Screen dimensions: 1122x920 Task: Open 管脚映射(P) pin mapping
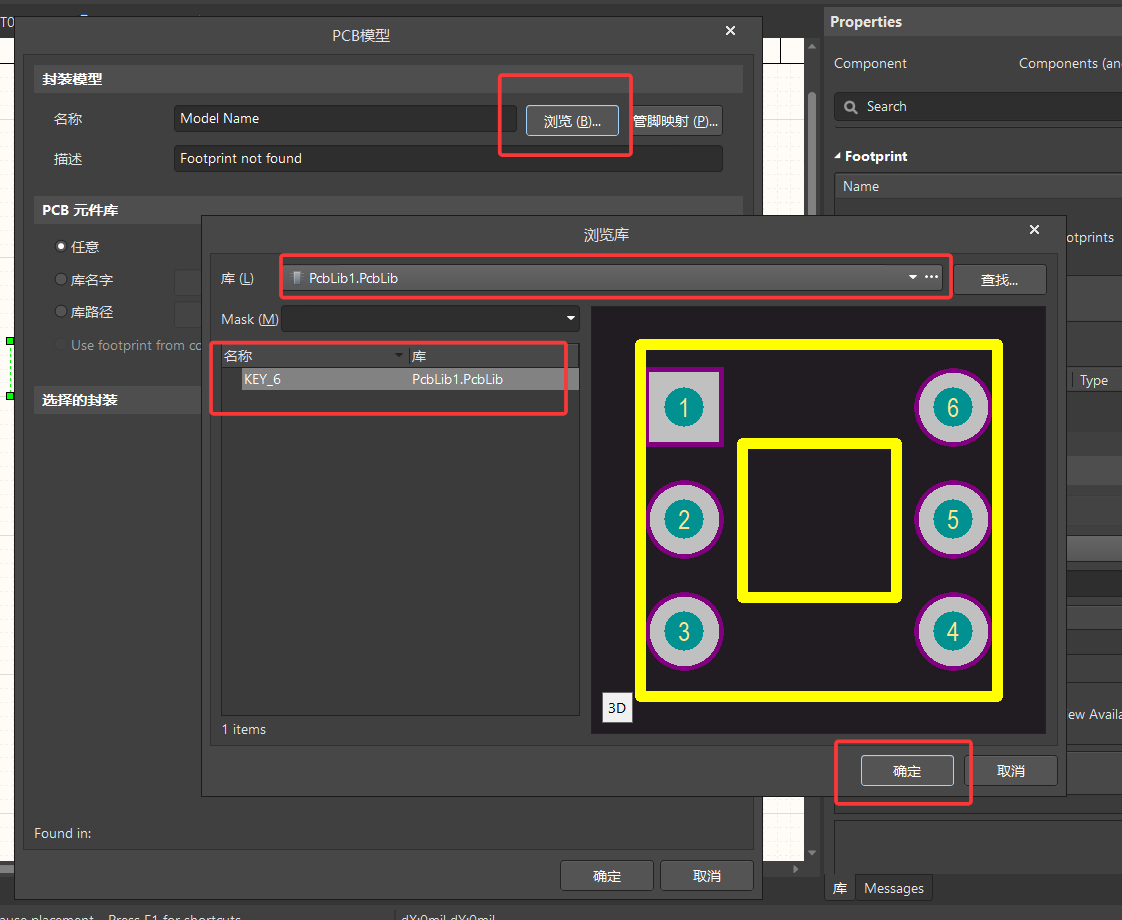pyautogui.click(x=676, y=120)
